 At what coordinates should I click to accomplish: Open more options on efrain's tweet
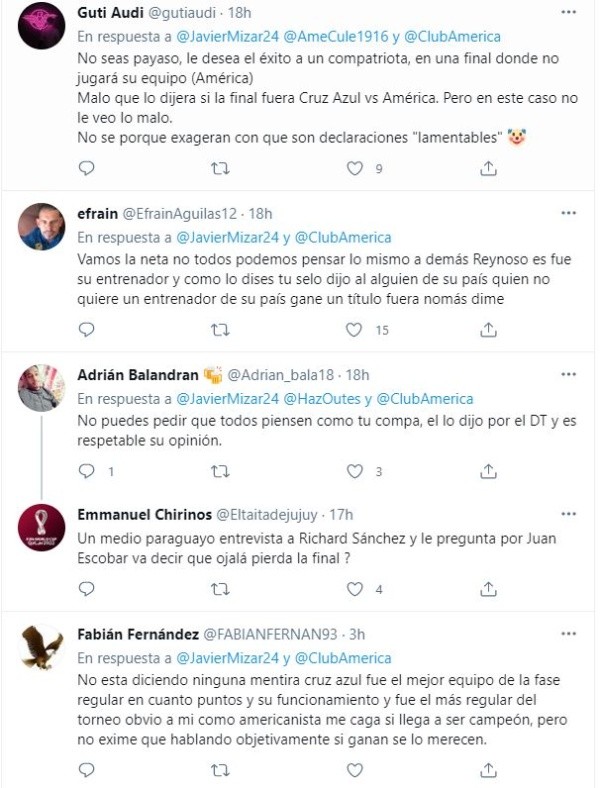click(x=568, y=213)
